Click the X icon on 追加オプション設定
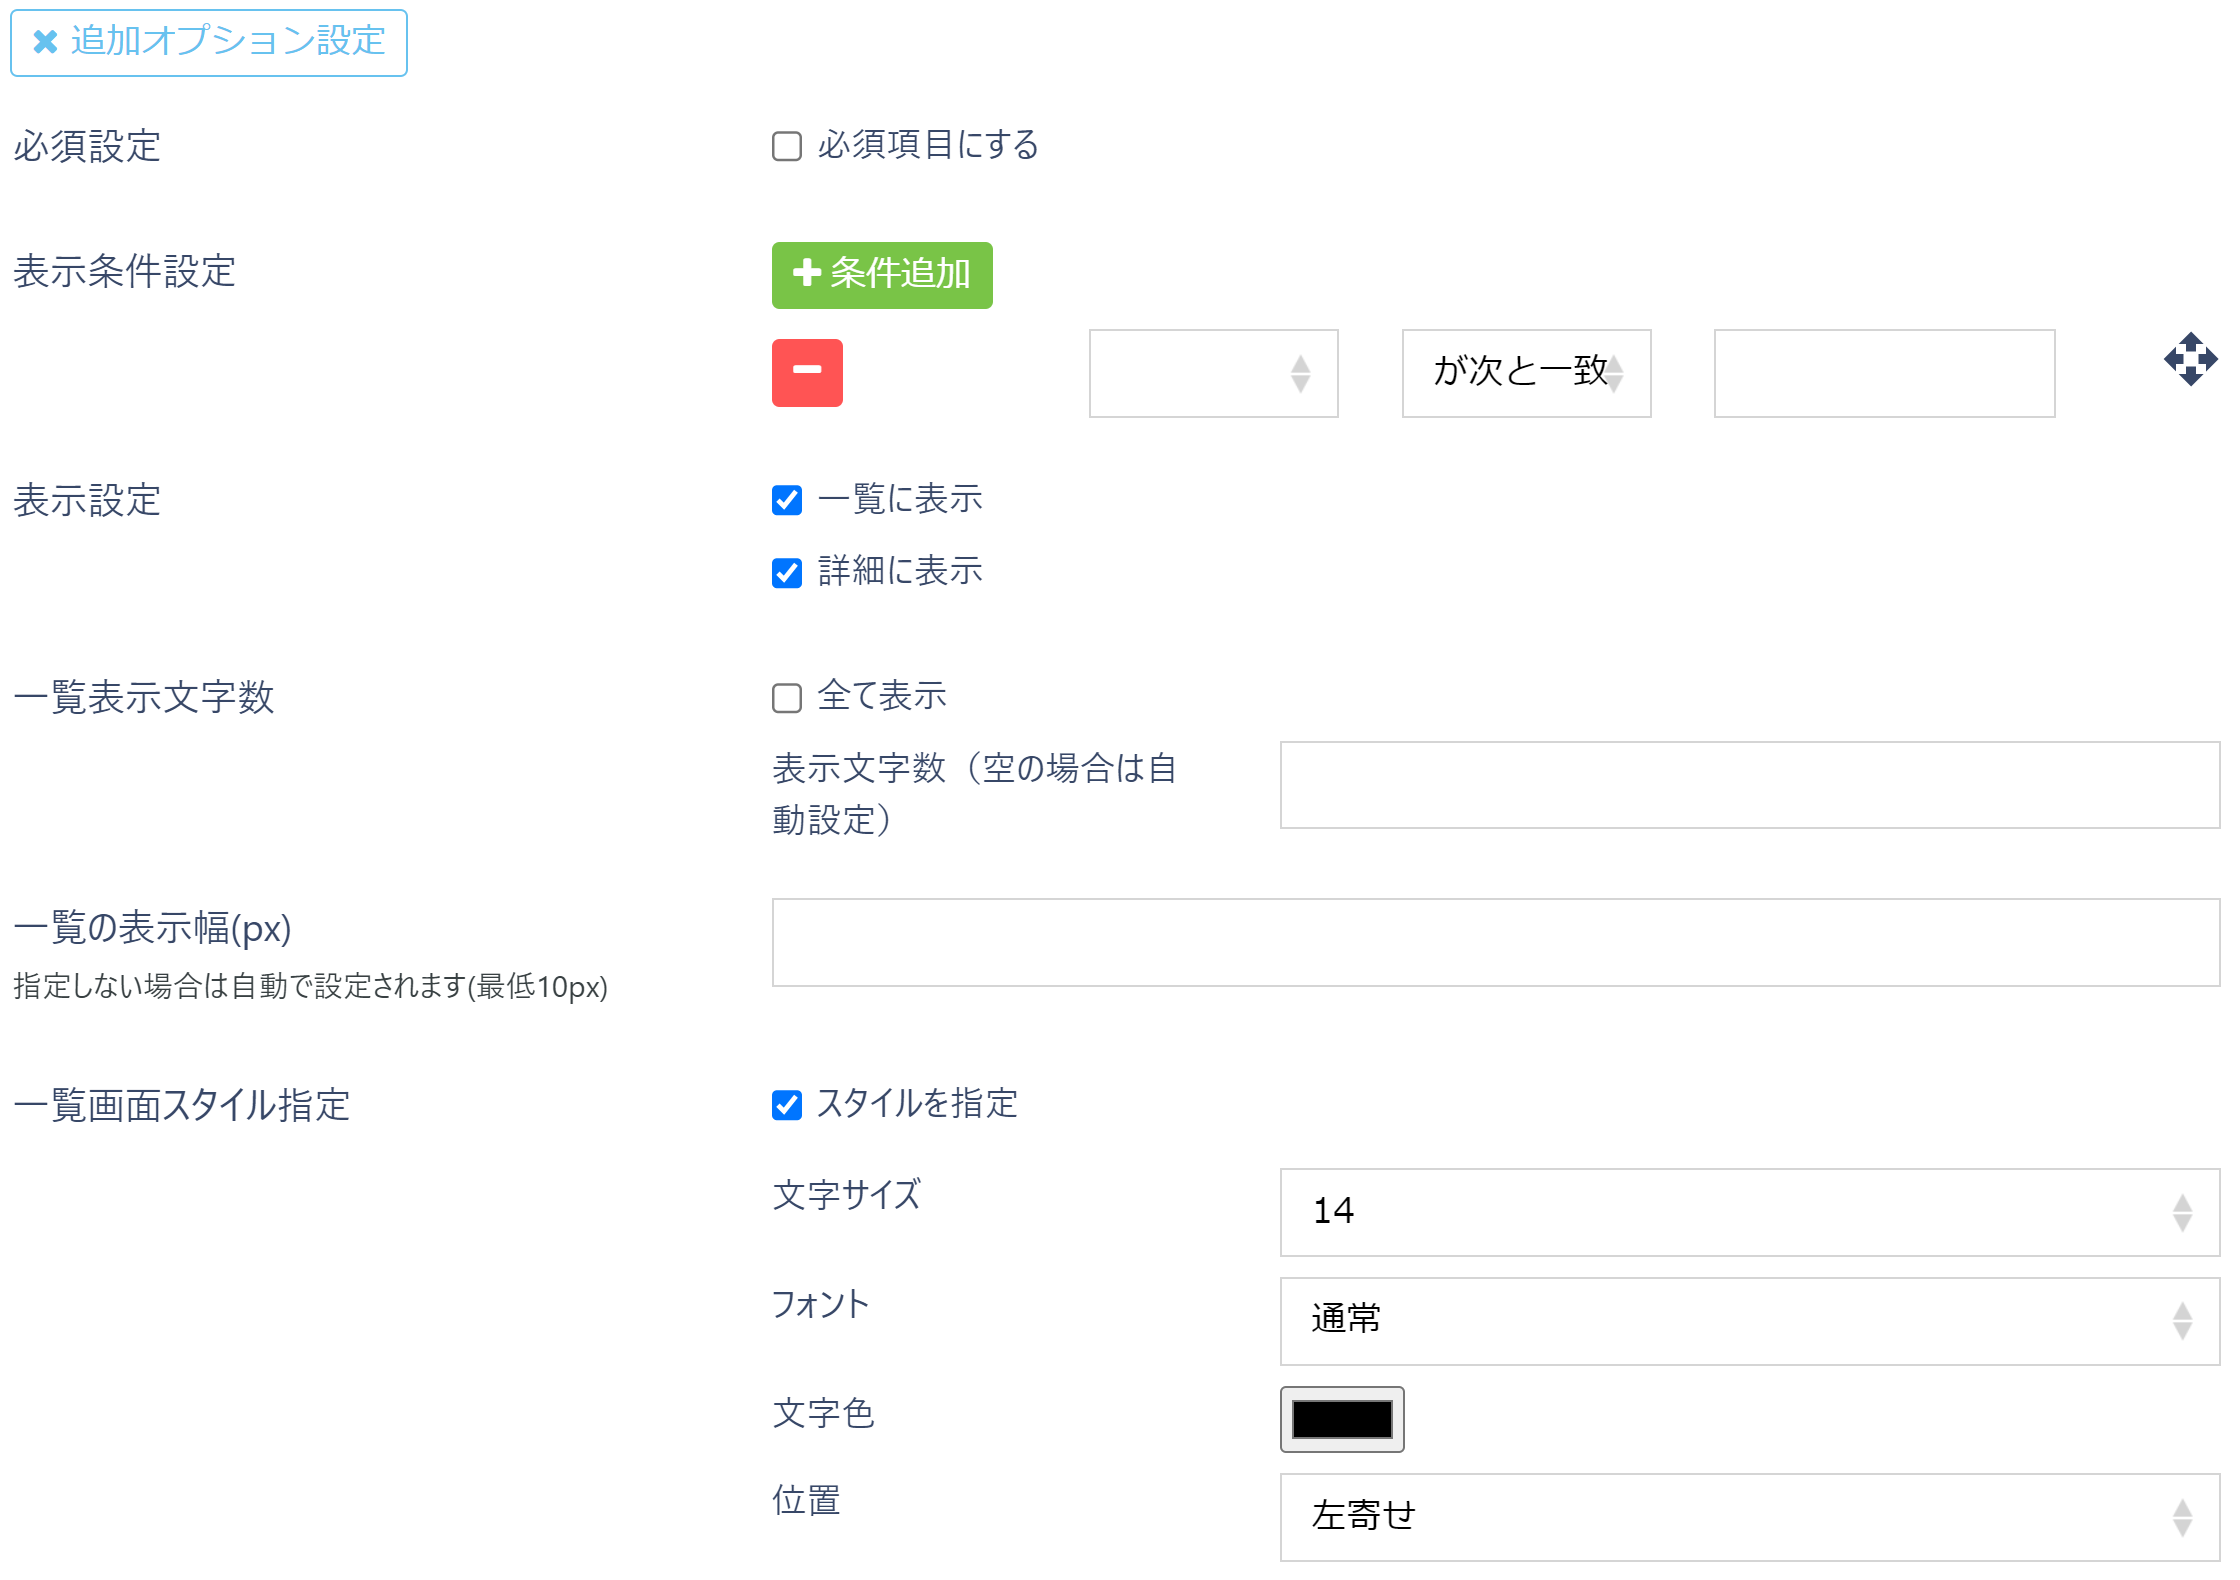 45,42
